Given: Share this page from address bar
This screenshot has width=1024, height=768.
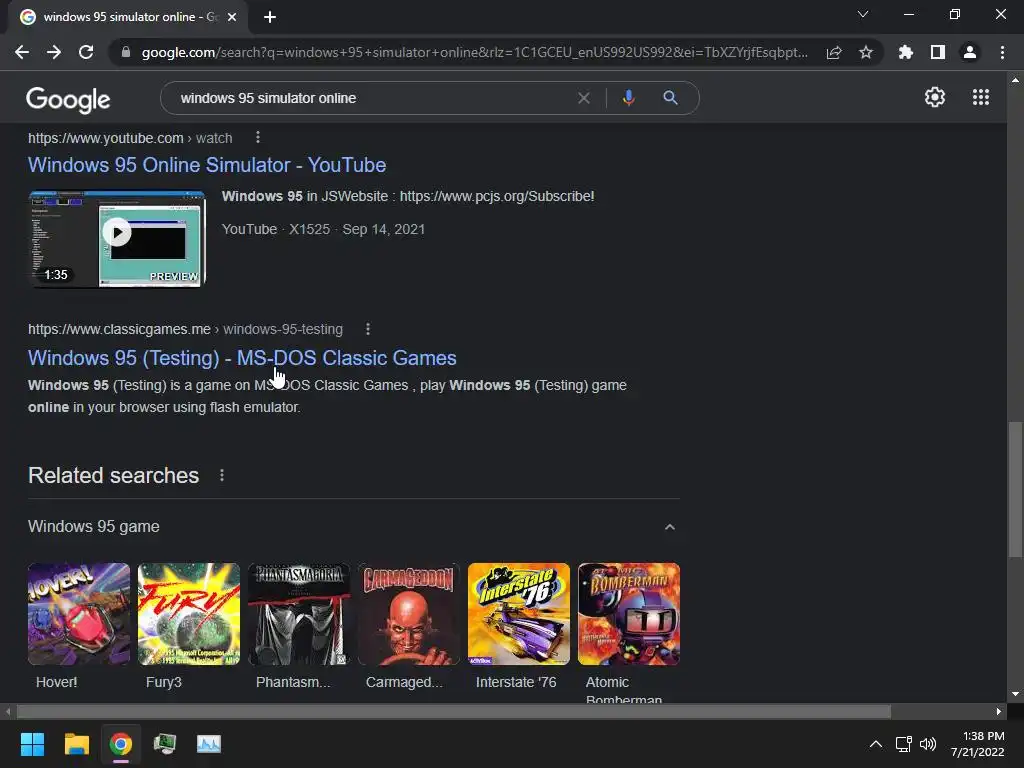Looking at the screenshot, I should click(x=834, y=52).
